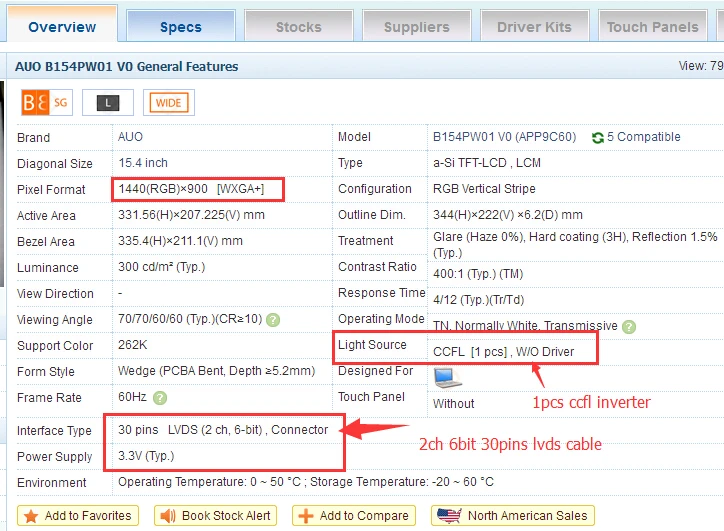Click the US flag icon
This screenshot has width=724, height=531.
(x=449, y=515)
